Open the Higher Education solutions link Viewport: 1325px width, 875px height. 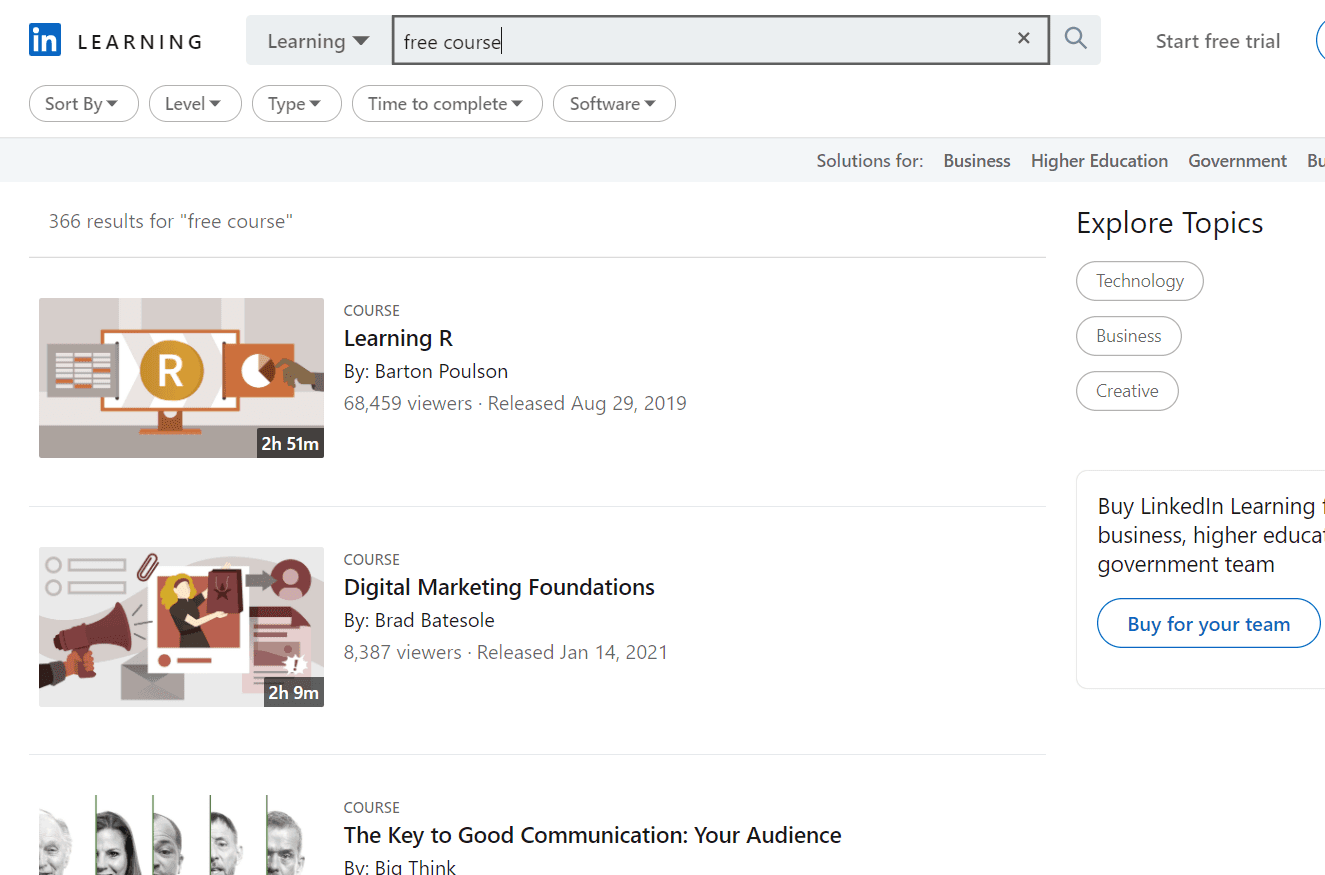coord(1099,161)
